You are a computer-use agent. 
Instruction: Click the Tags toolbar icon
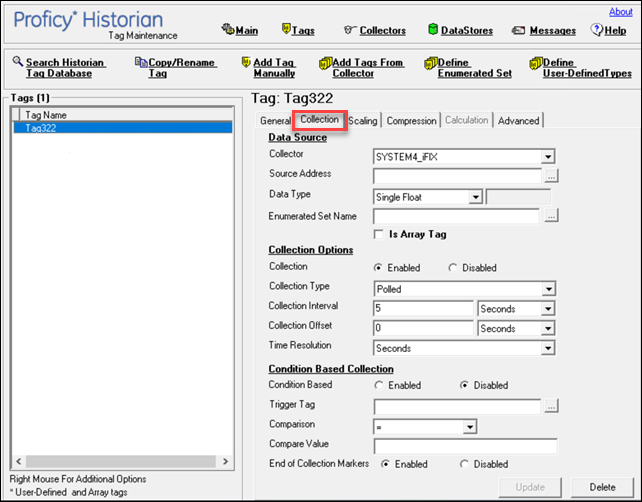pos(286,29)
